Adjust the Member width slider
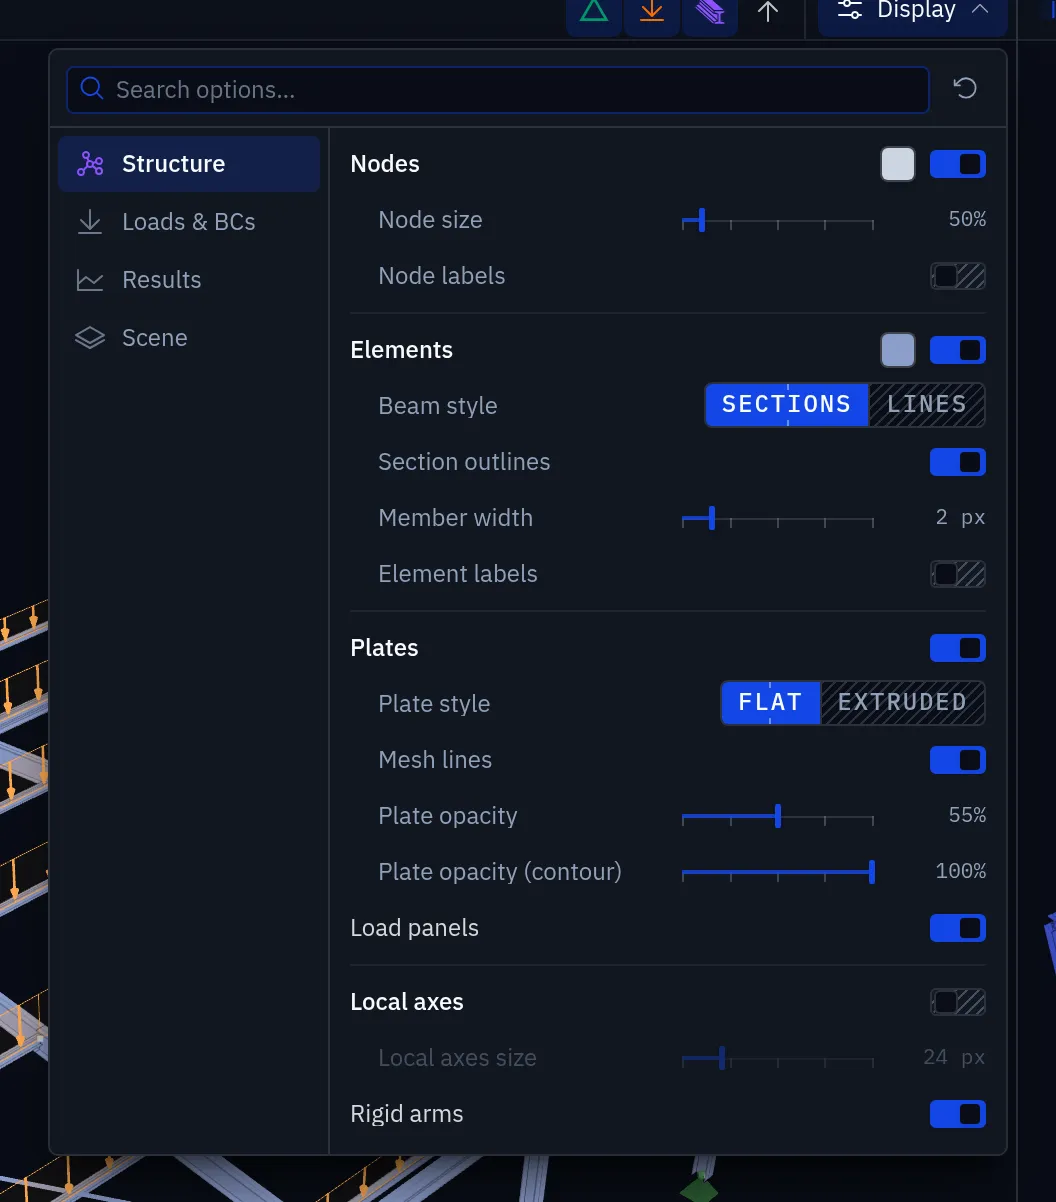 point(778,518)
